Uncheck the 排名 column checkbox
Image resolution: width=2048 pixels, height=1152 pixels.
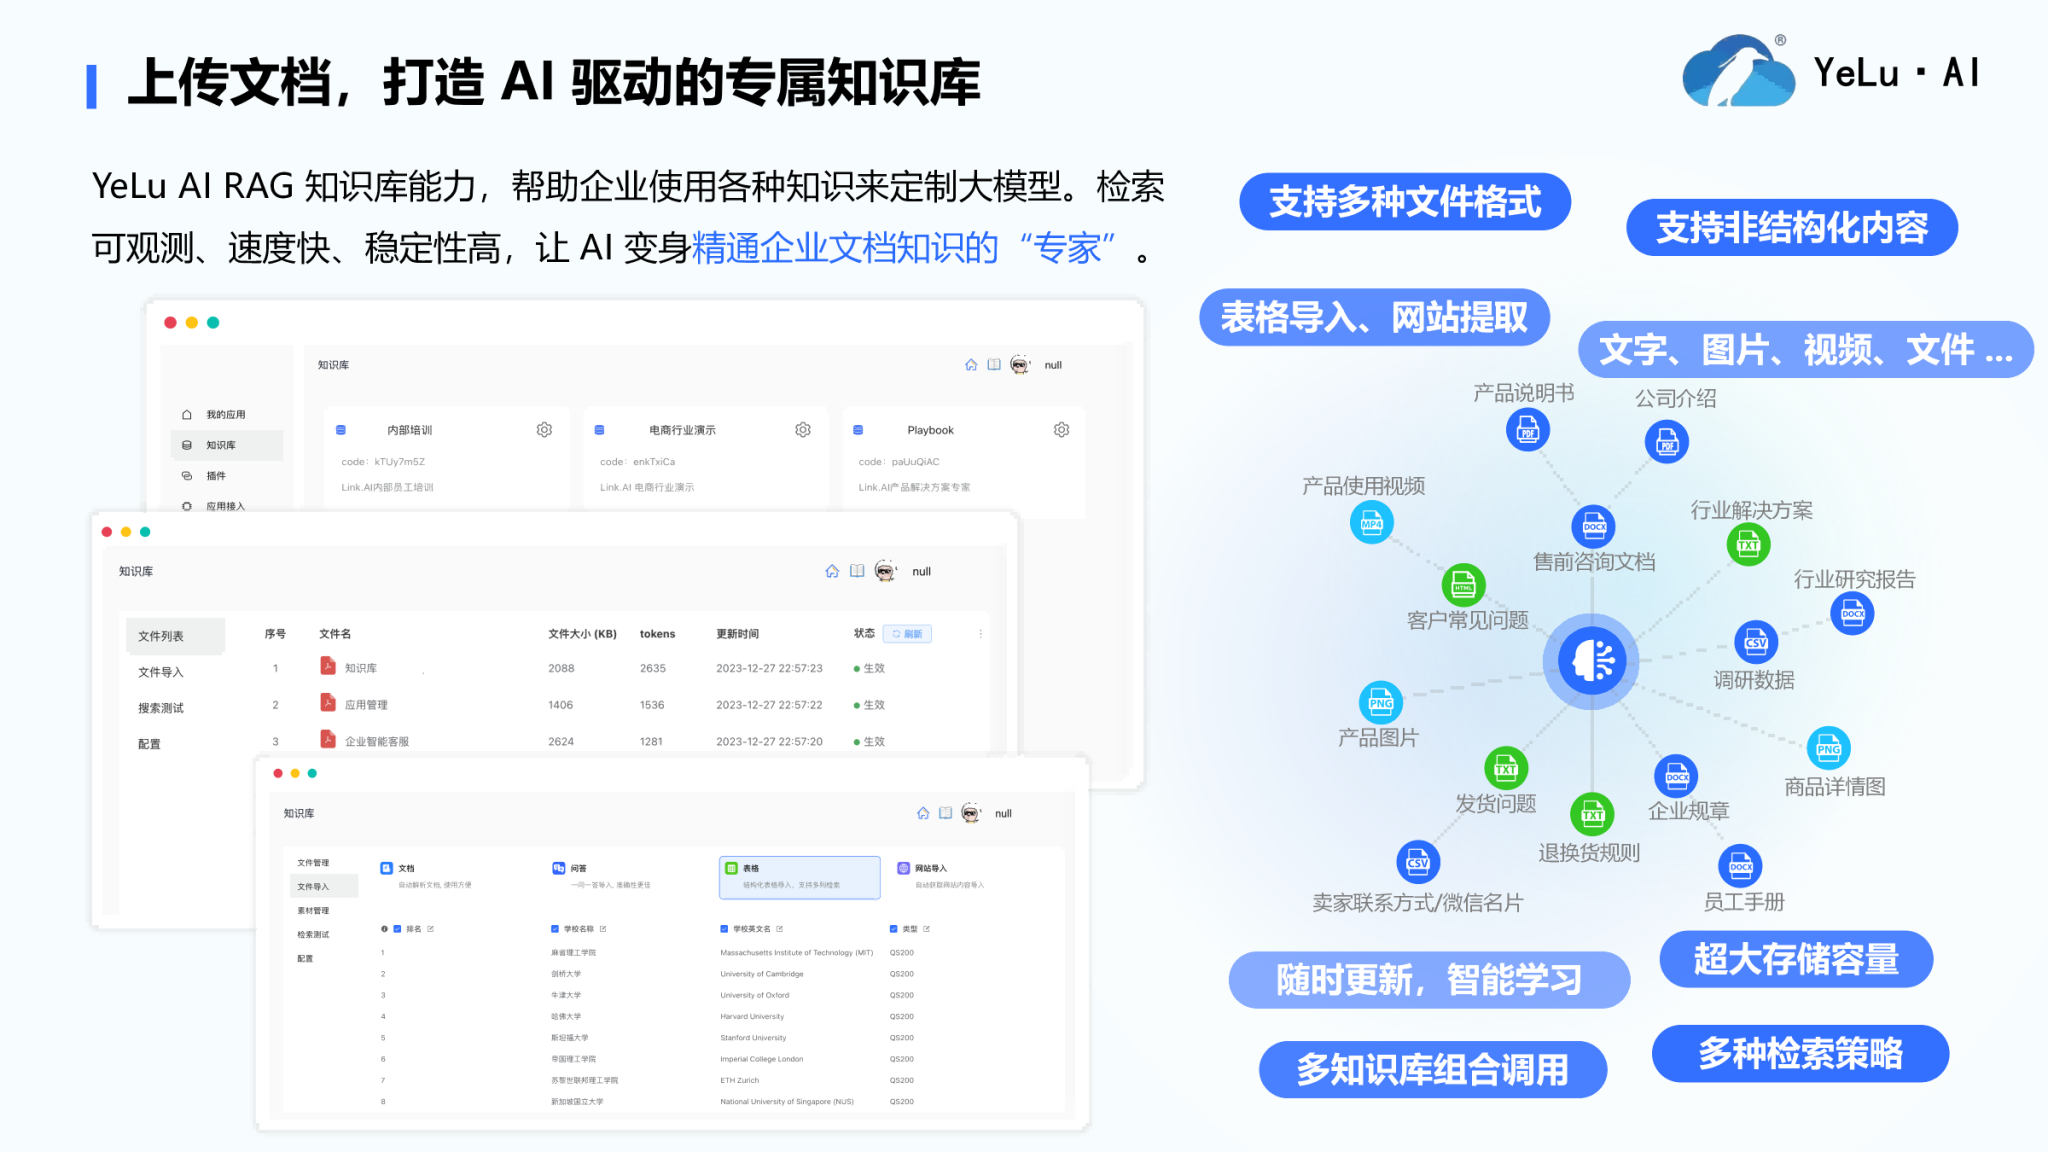pos(397,929)
